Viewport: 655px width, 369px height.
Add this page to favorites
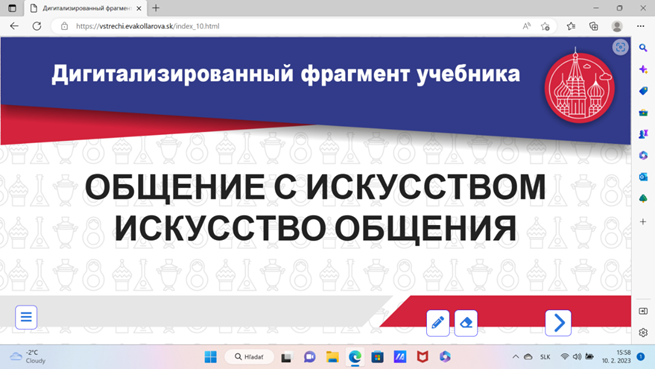[545, 26]
